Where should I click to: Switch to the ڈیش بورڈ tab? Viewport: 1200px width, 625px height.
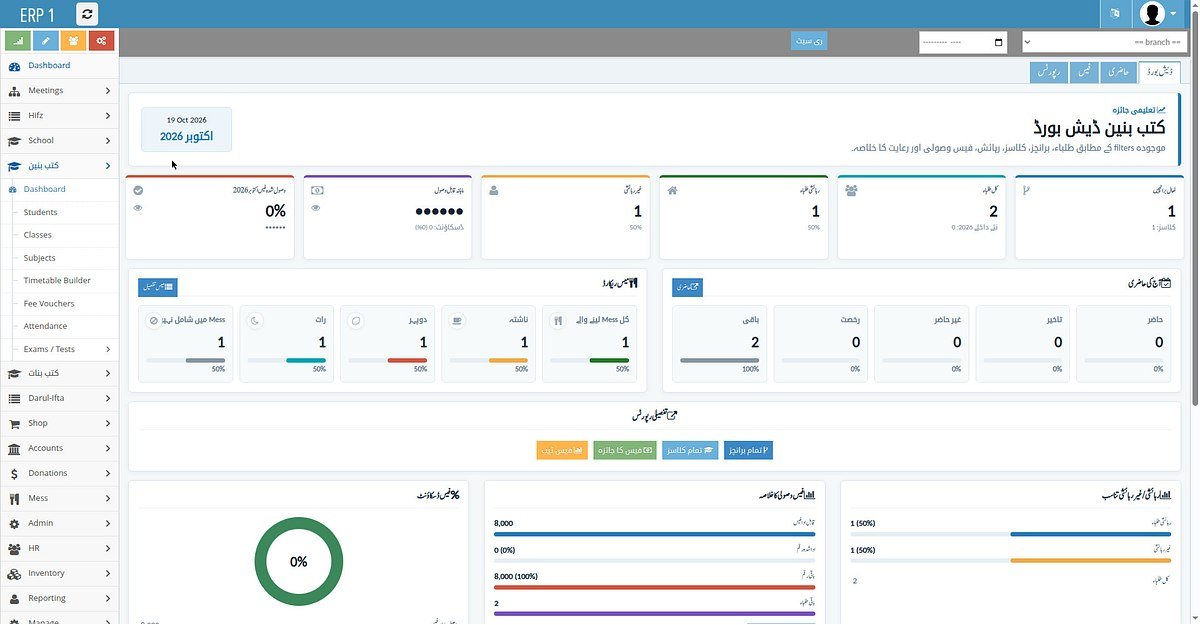tap(1159, 72)
